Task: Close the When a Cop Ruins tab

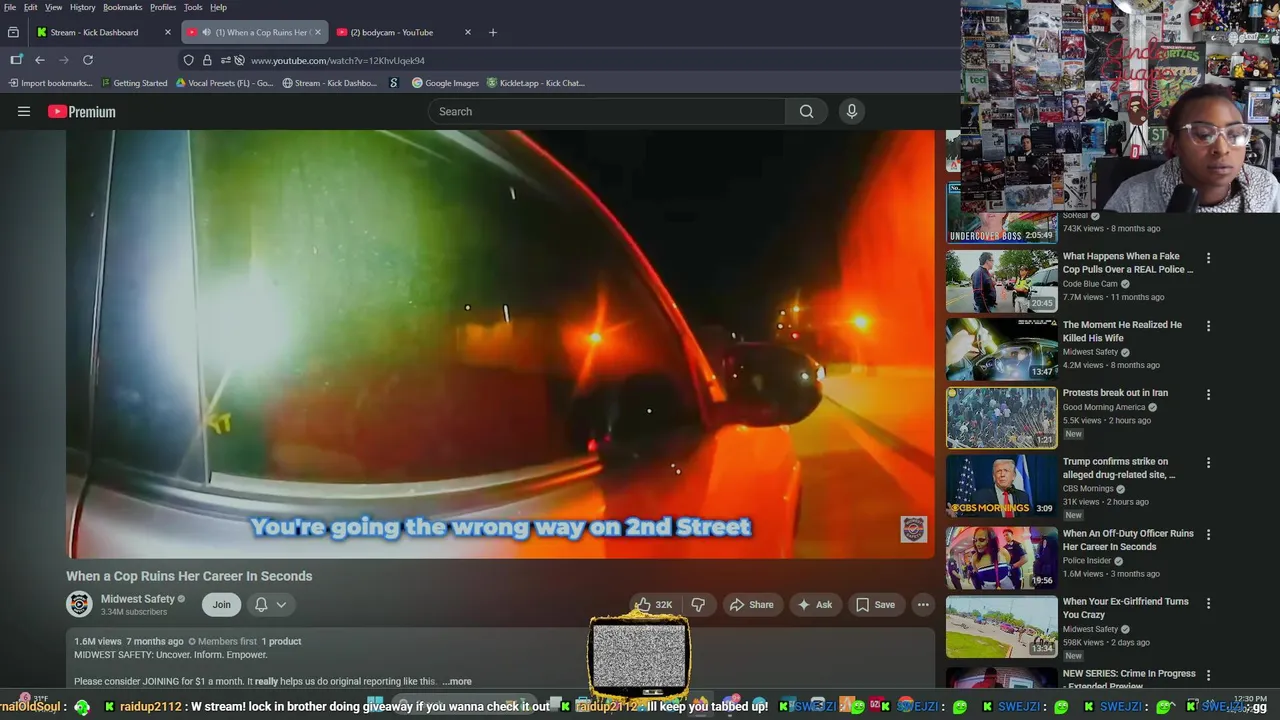Action: point(318,32)
